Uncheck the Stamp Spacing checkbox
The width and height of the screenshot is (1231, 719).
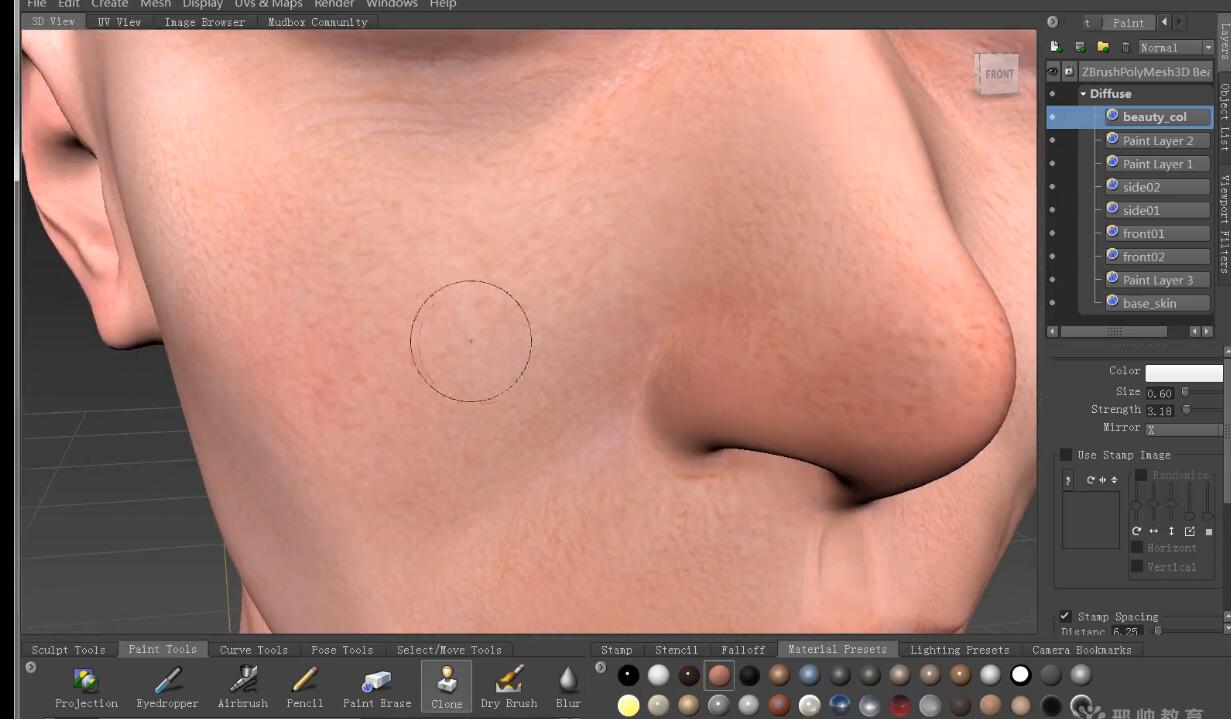point(1065,616)
